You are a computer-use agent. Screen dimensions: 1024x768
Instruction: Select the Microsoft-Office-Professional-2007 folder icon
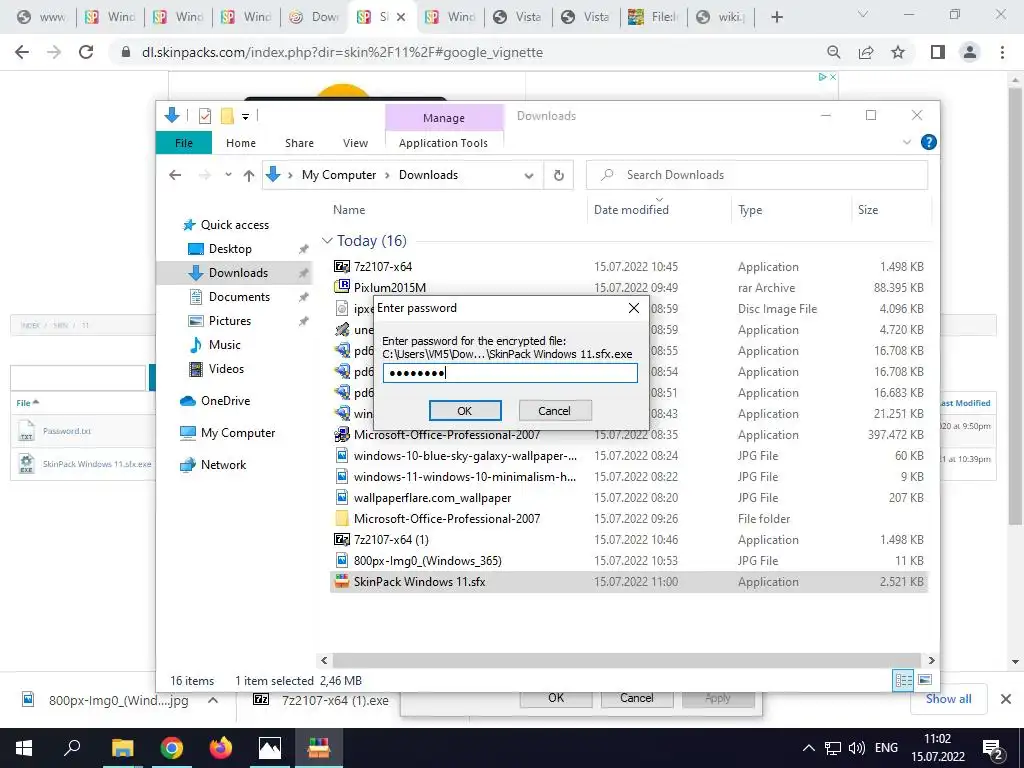[342, 519]
